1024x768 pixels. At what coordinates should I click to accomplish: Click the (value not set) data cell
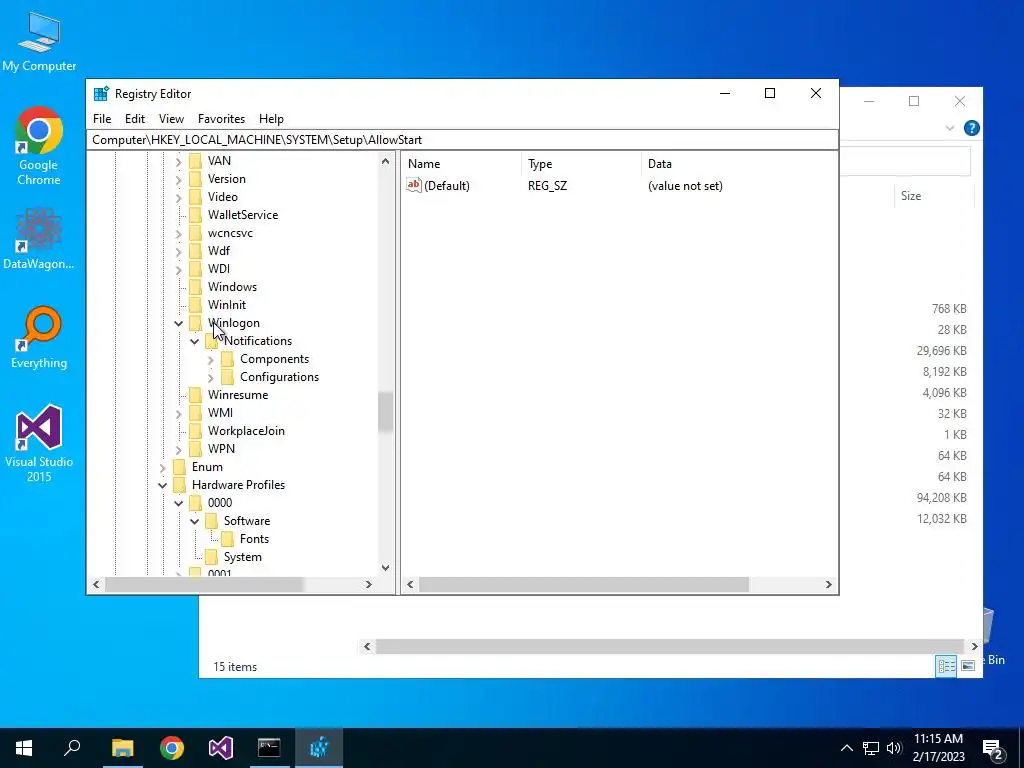tap(685, 186)
